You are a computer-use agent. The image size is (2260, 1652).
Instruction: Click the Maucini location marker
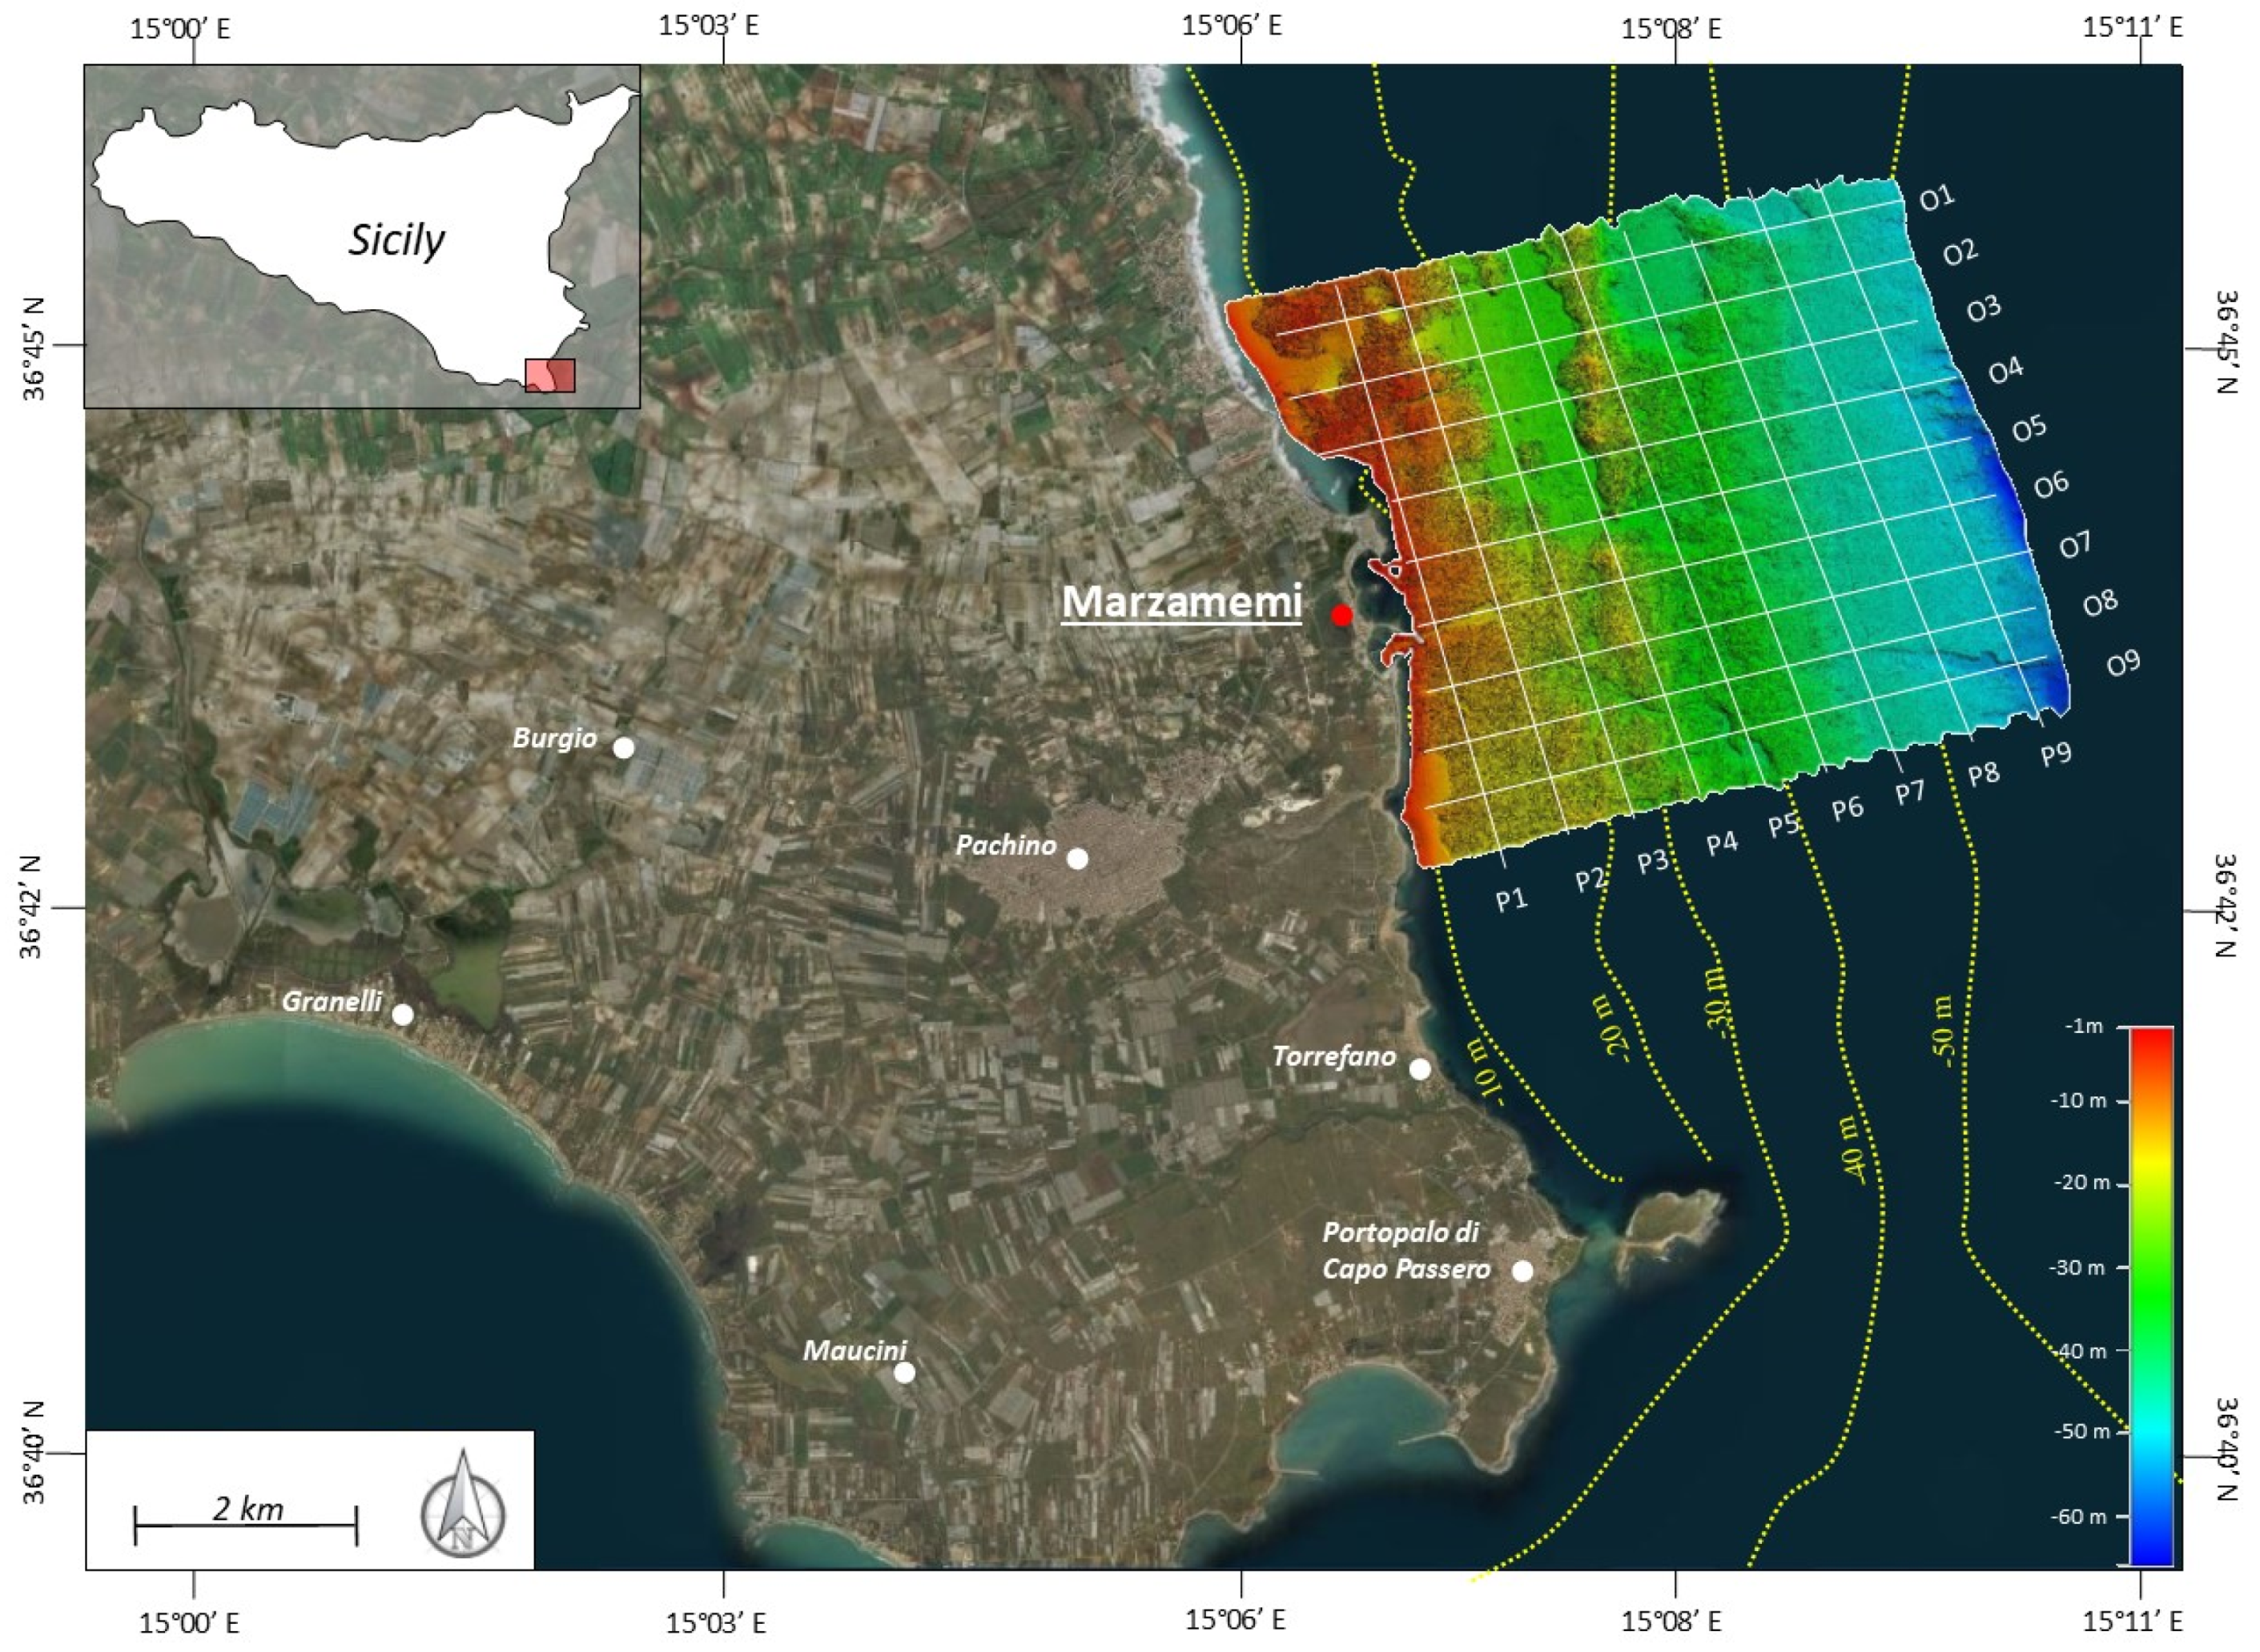point(904,1372)
